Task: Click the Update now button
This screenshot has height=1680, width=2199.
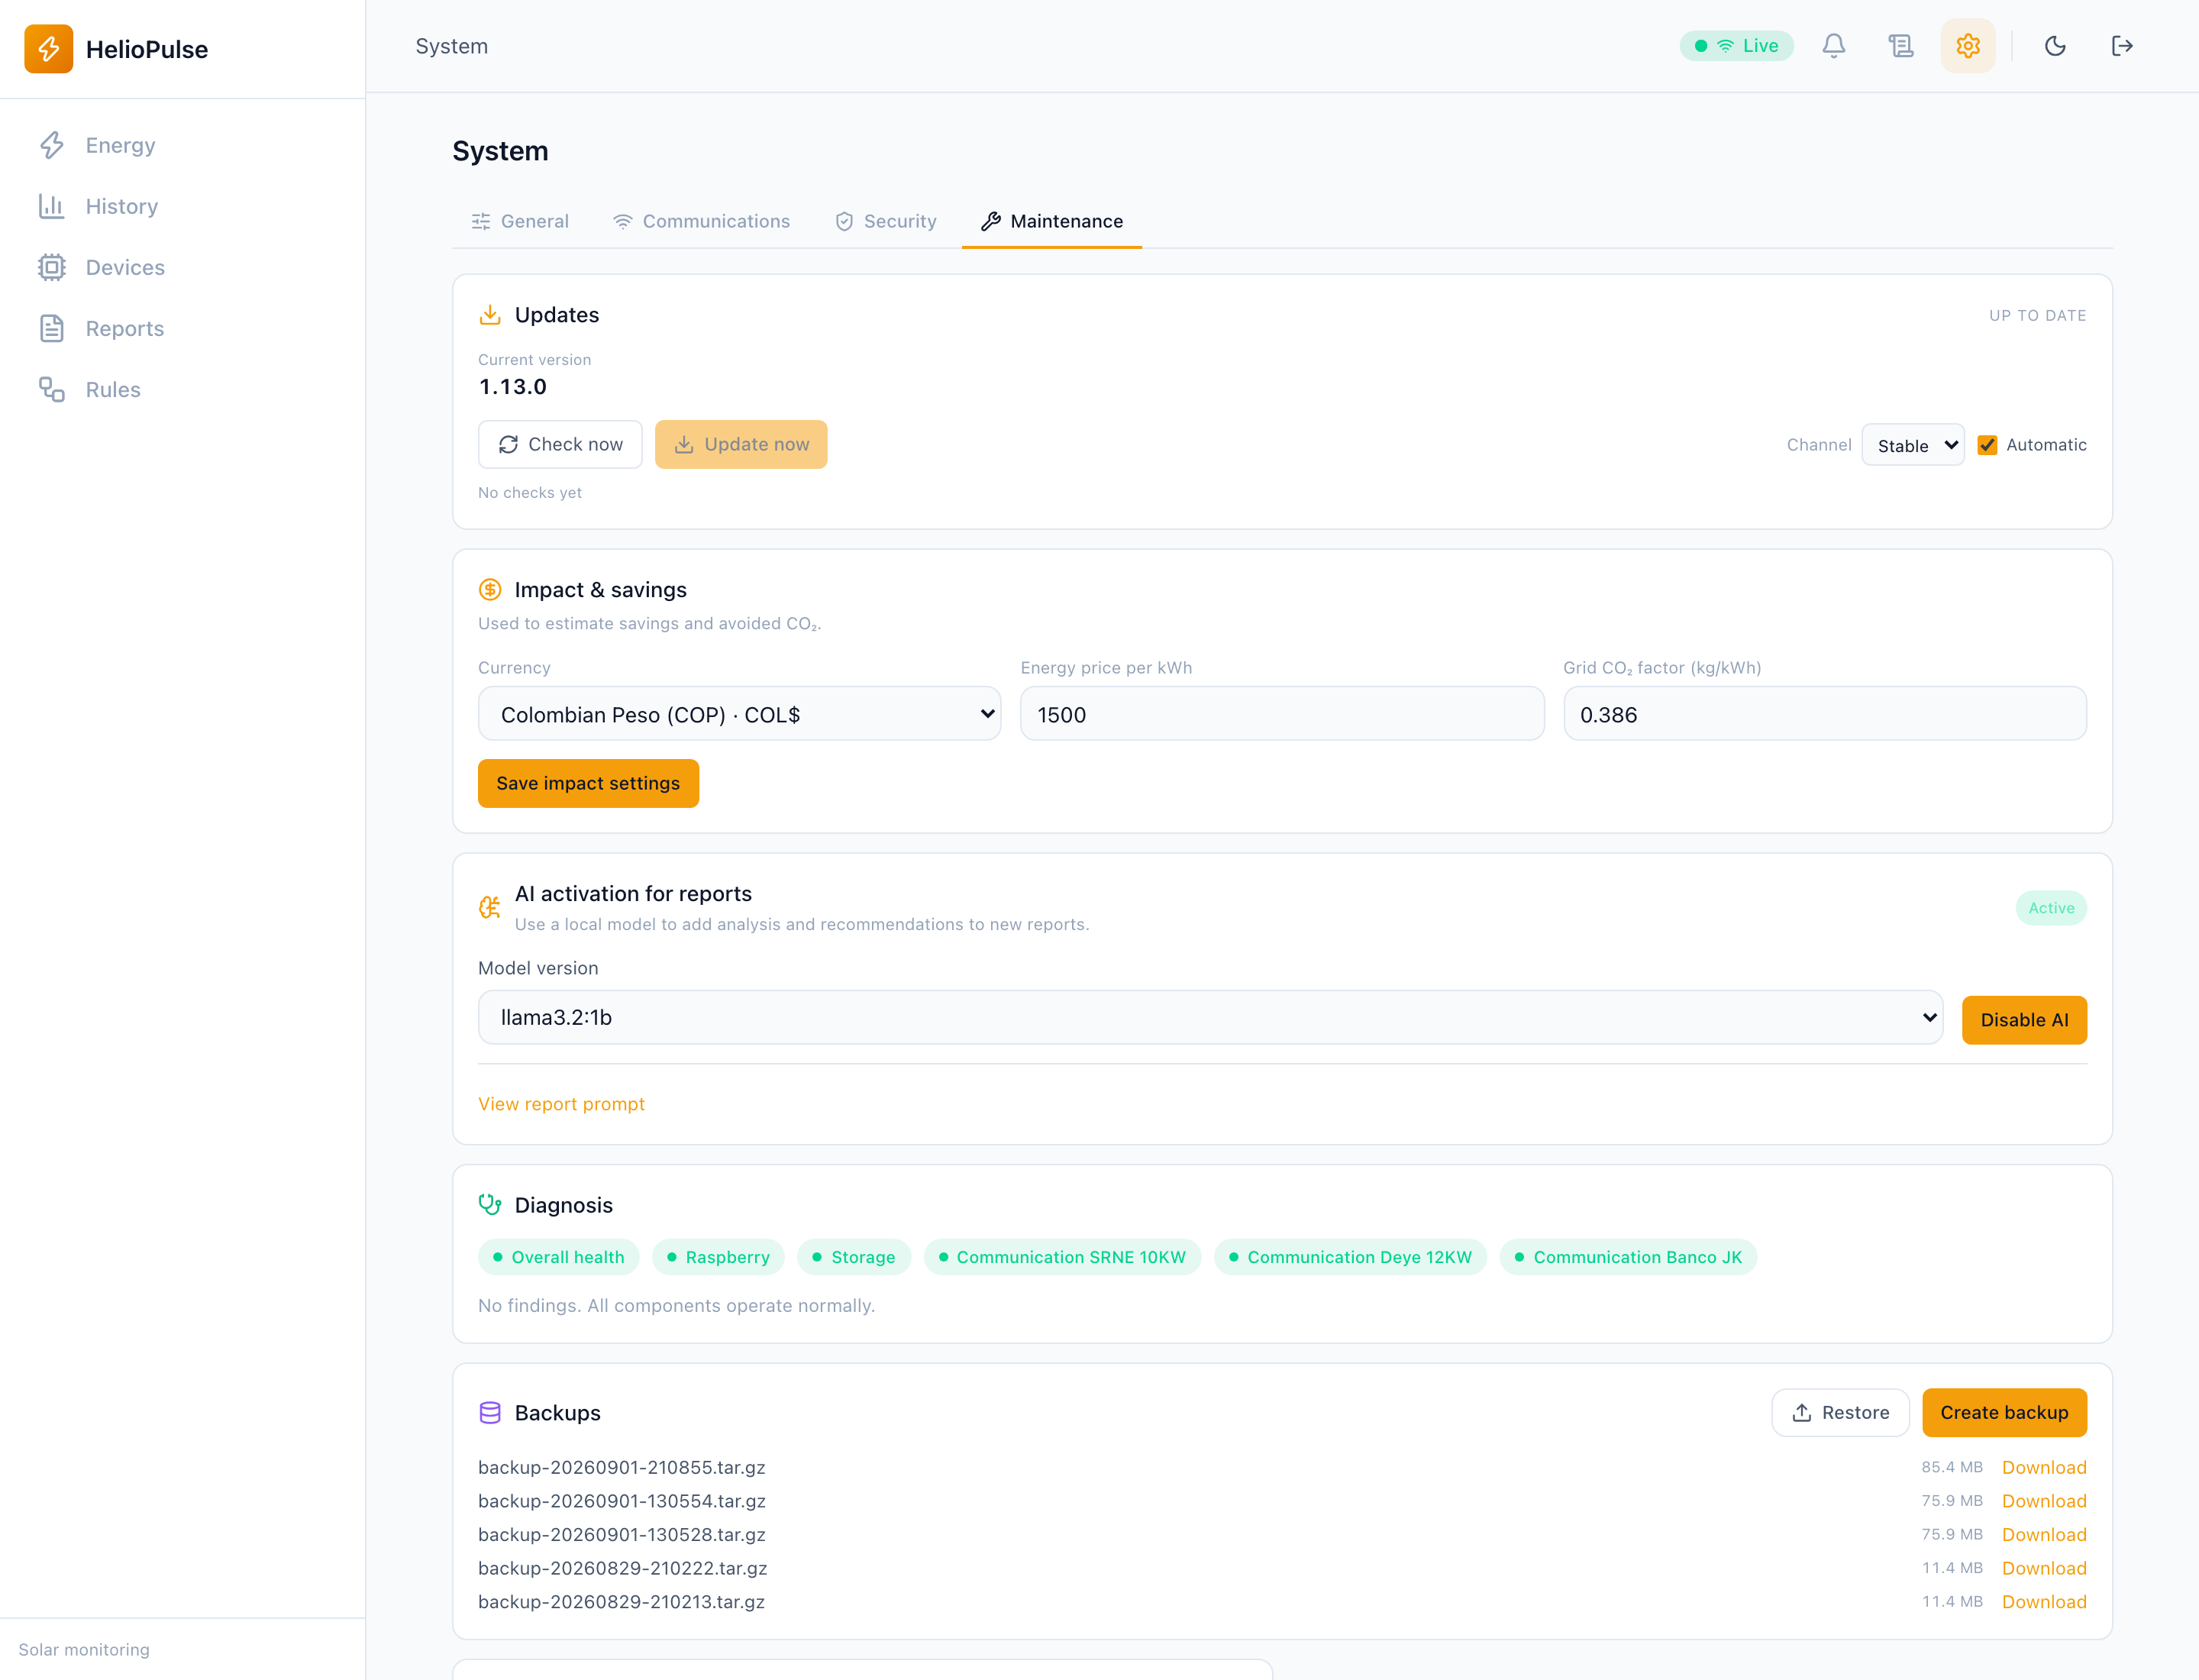Action: tap(741, 444)
